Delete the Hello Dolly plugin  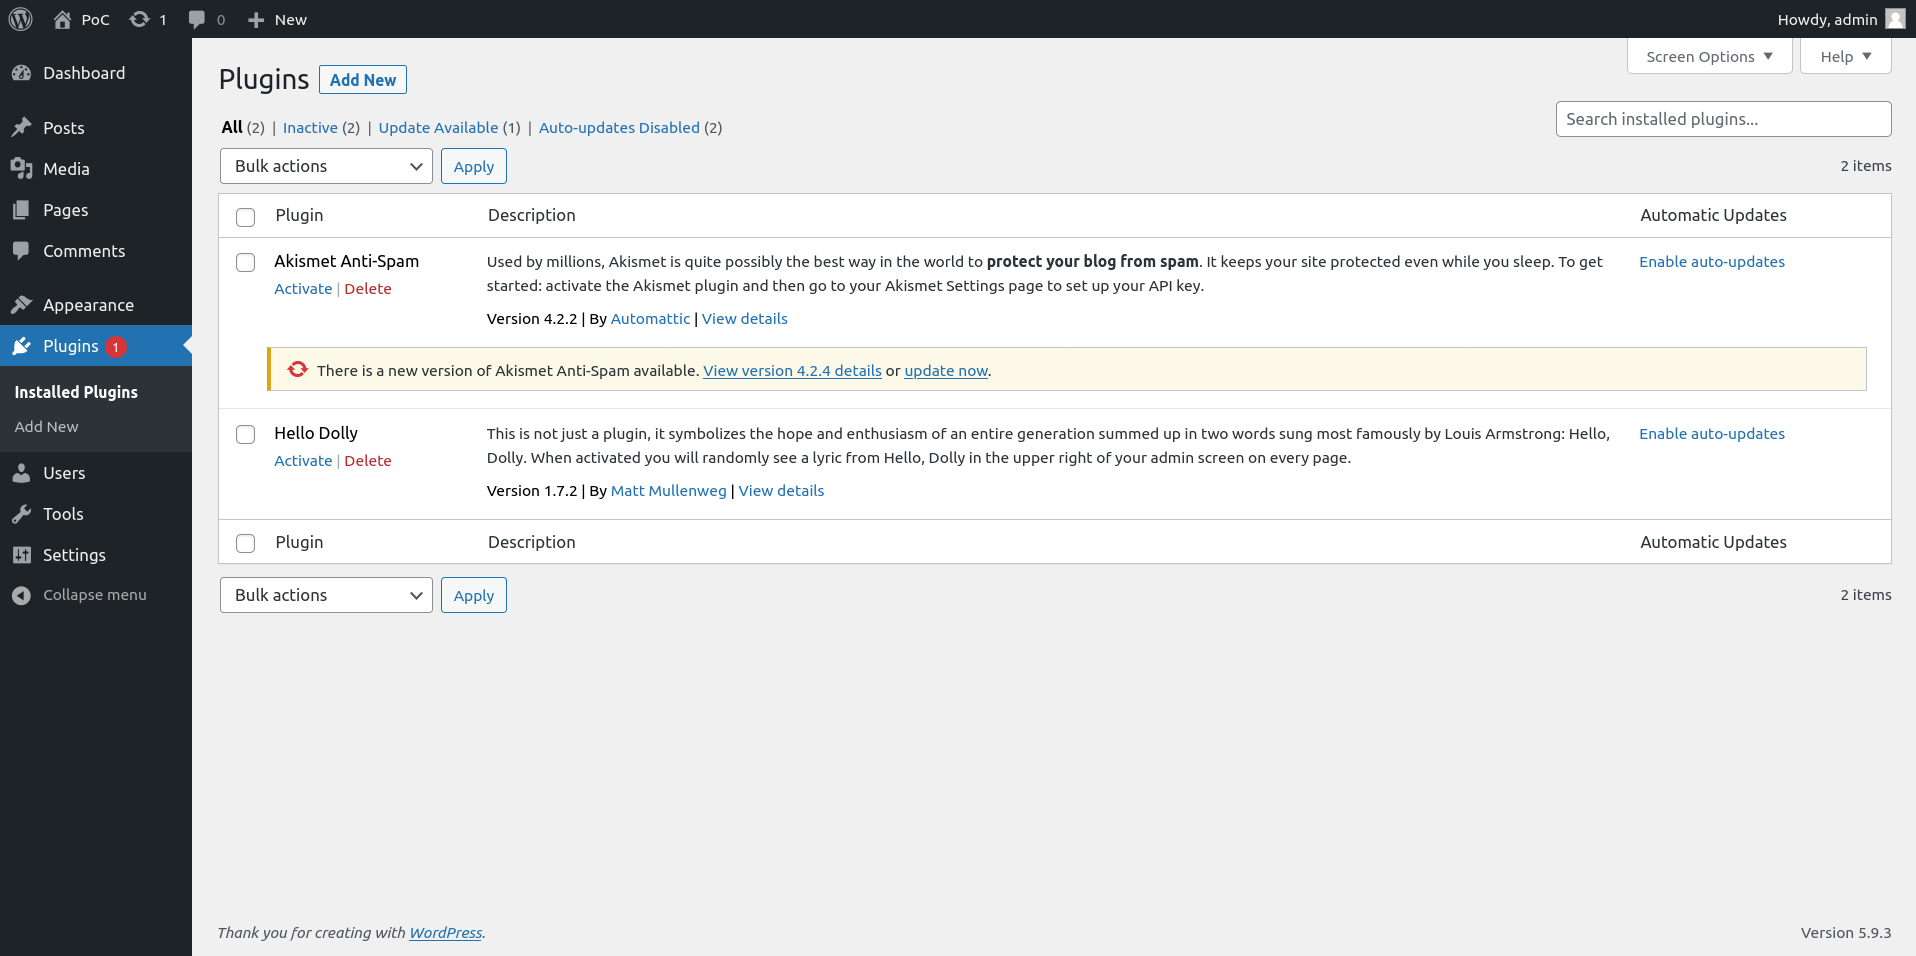[x=368, y=461]
